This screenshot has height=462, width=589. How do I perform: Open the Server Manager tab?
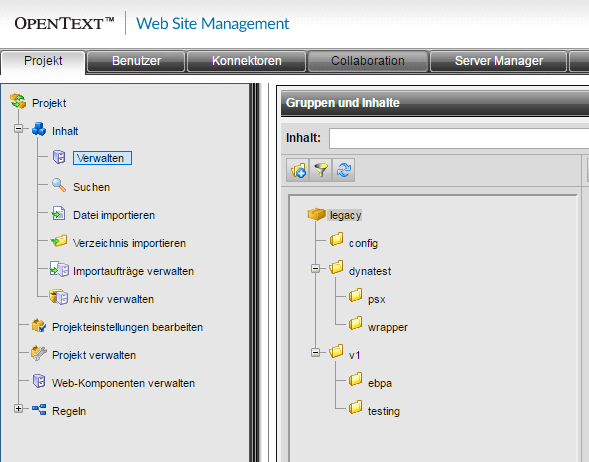tap(498, 61)
